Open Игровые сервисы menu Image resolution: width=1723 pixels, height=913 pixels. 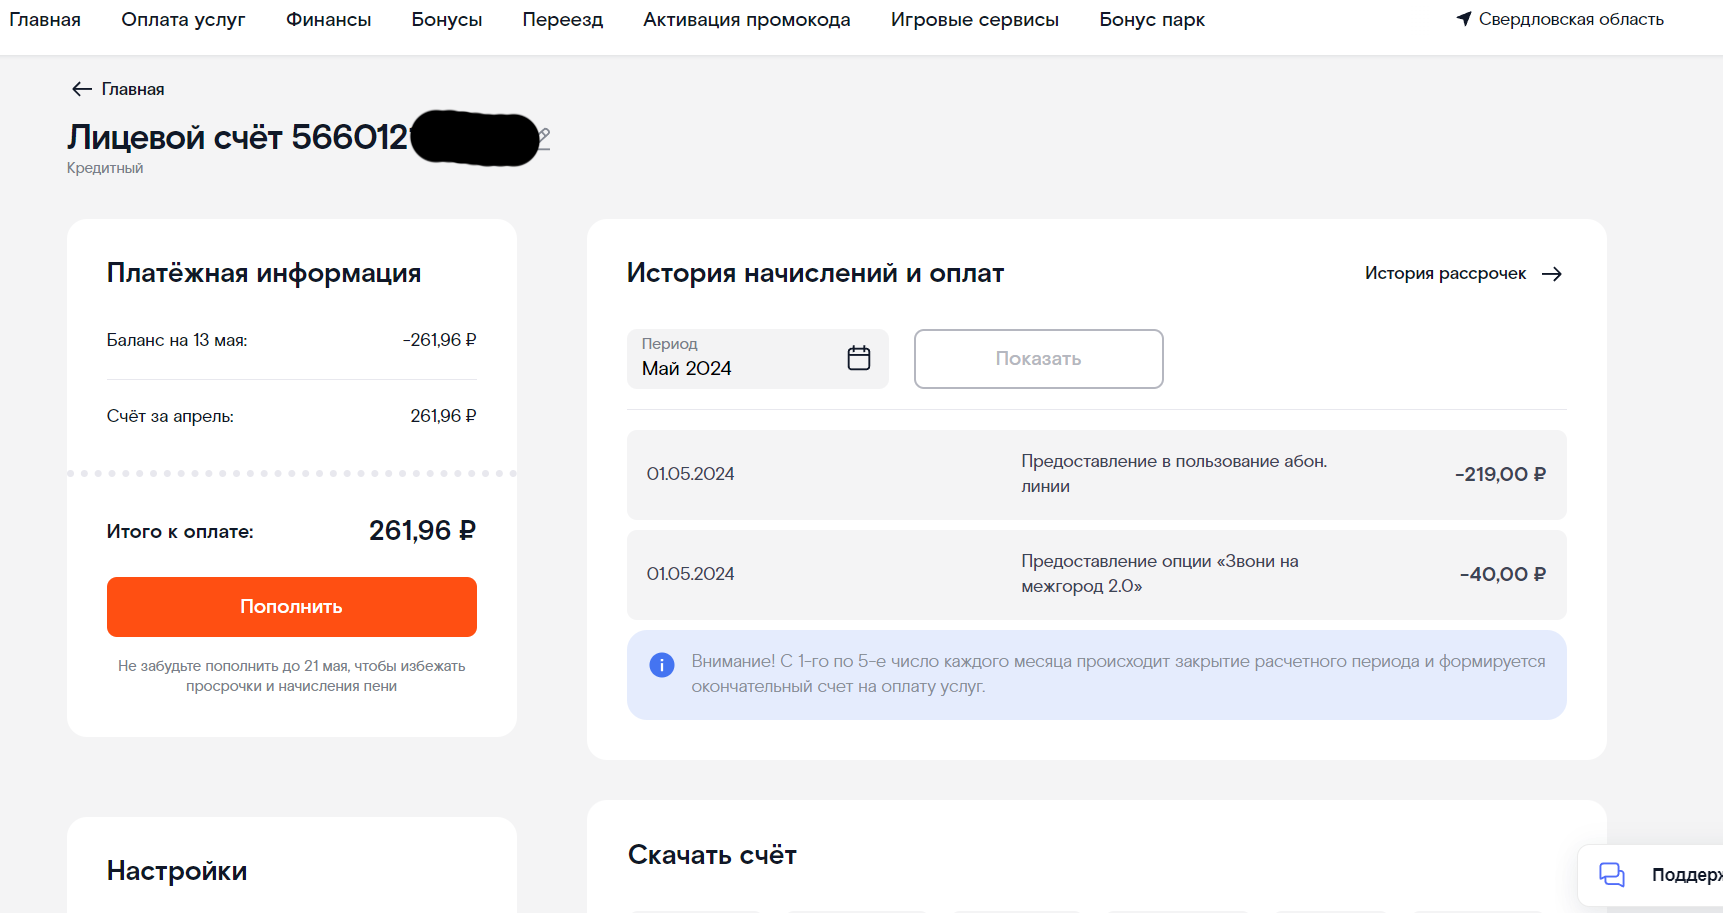975,19
